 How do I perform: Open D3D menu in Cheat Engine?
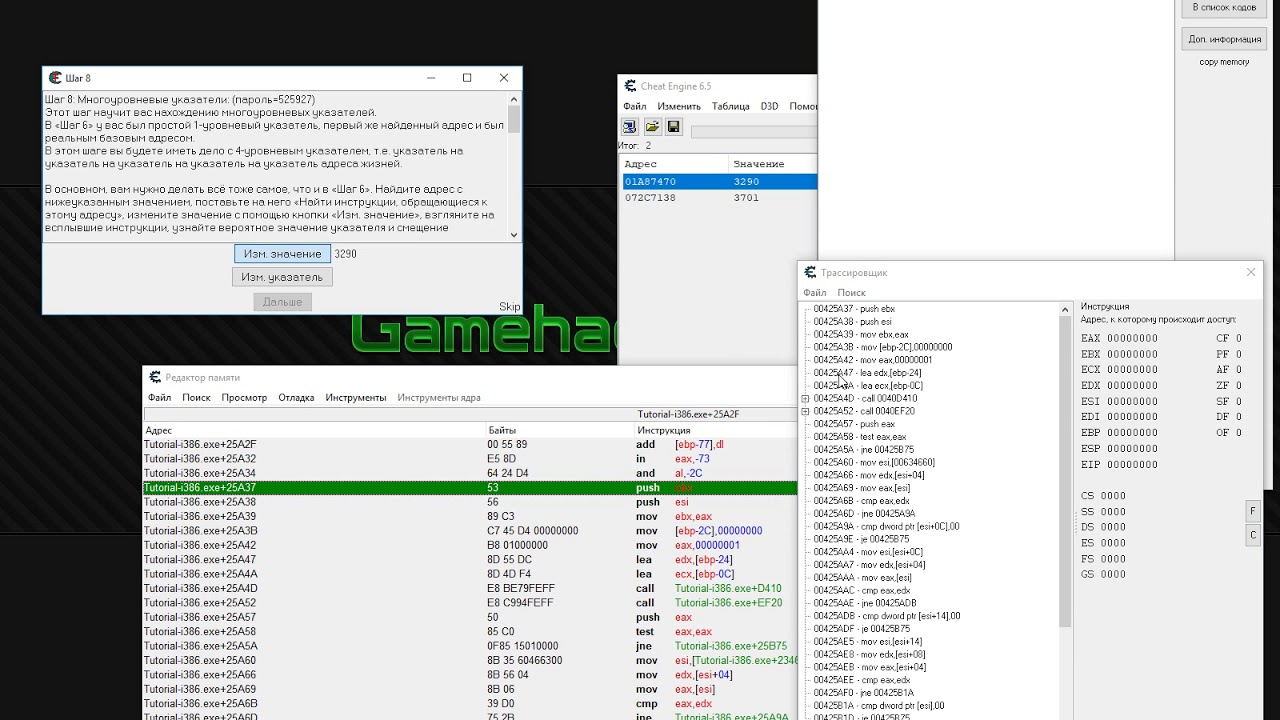point(769,106)
